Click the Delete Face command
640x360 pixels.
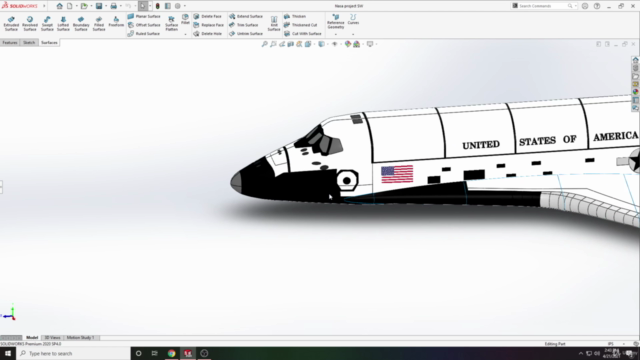(x=207, y=16)
